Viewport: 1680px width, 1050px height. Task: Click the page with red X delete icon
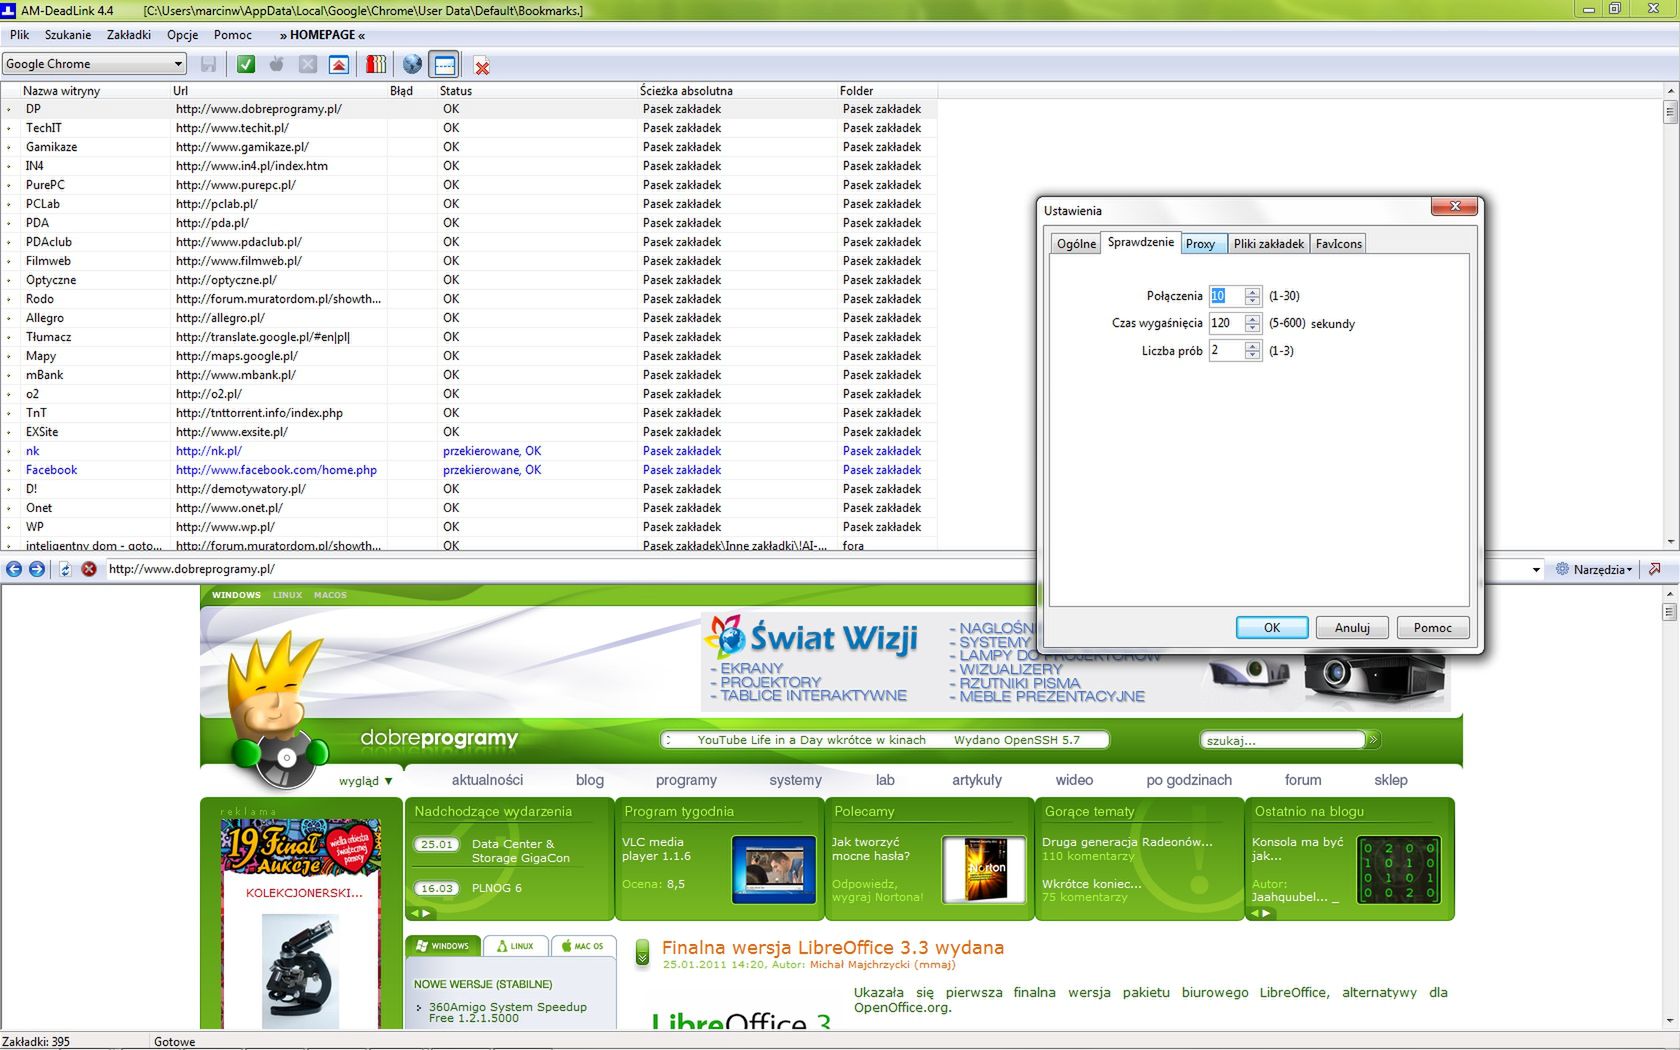pyautogui.click(x=482, y=65)
